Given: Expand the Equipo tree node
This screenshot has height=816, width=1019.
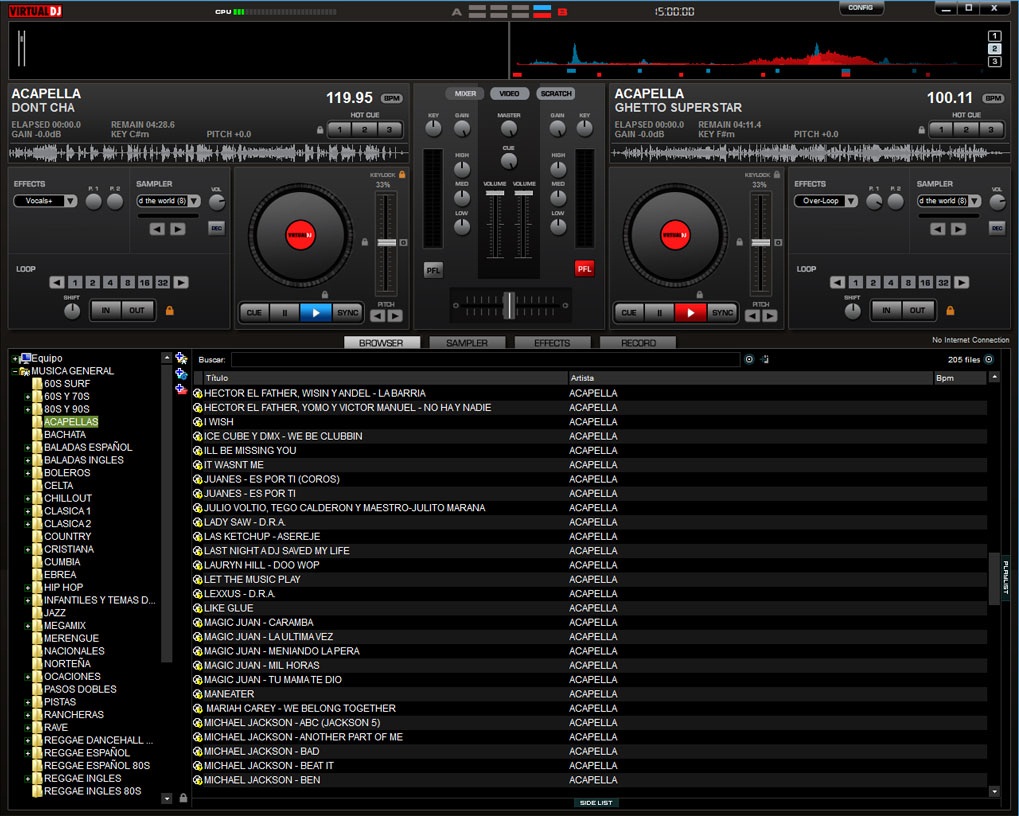Looking at the screenshot, I should point(14,358).
